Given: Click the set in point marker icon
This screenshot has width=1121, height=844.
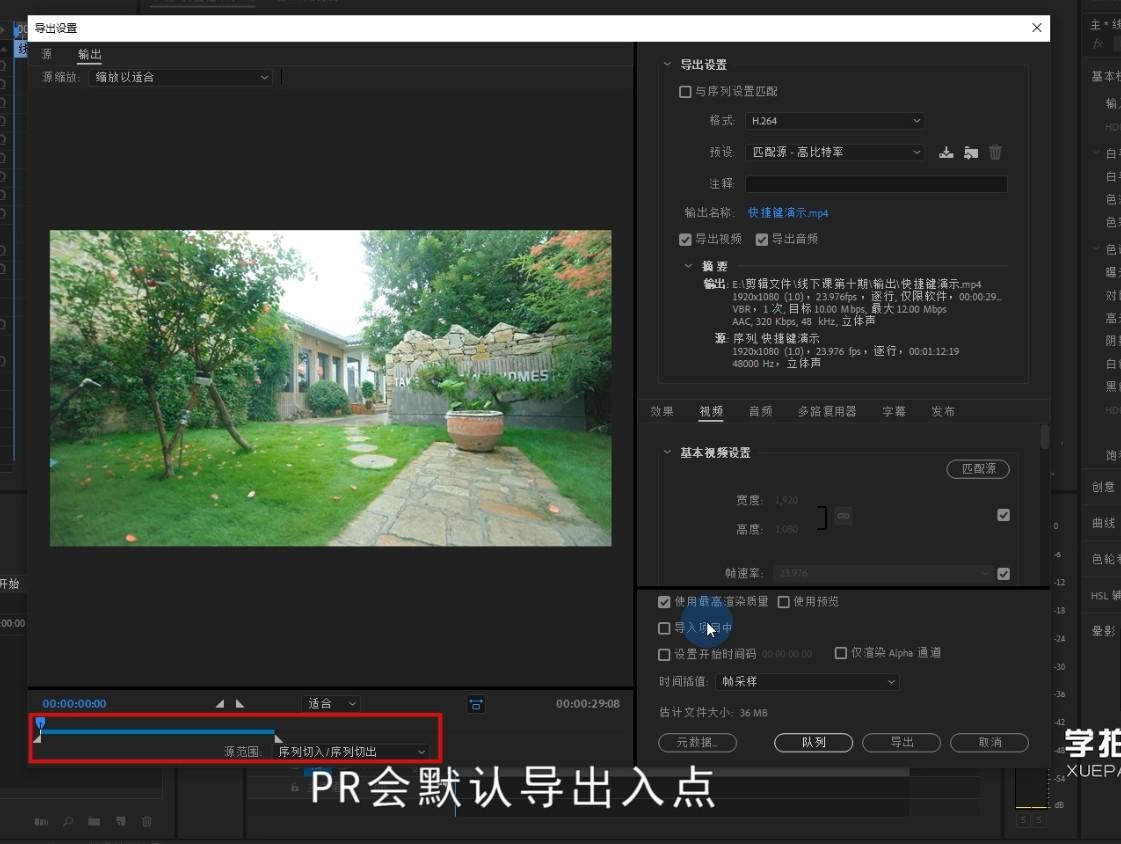Looking at the screenshot, I should (x=220, y=704).
